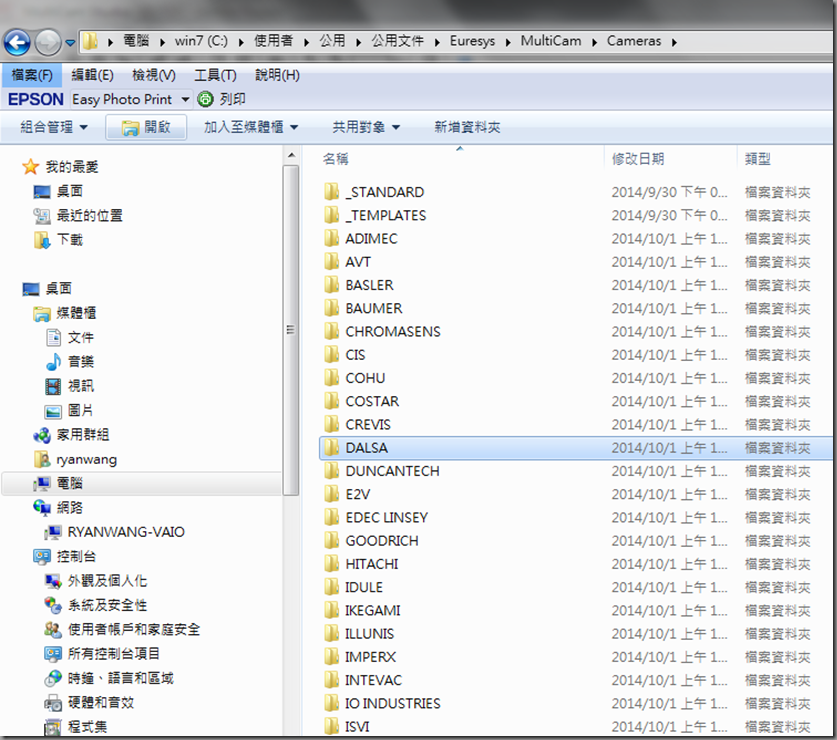837x740 pixels.
Task: Select _TEMPLATES folder
Action: pos(385,216)
